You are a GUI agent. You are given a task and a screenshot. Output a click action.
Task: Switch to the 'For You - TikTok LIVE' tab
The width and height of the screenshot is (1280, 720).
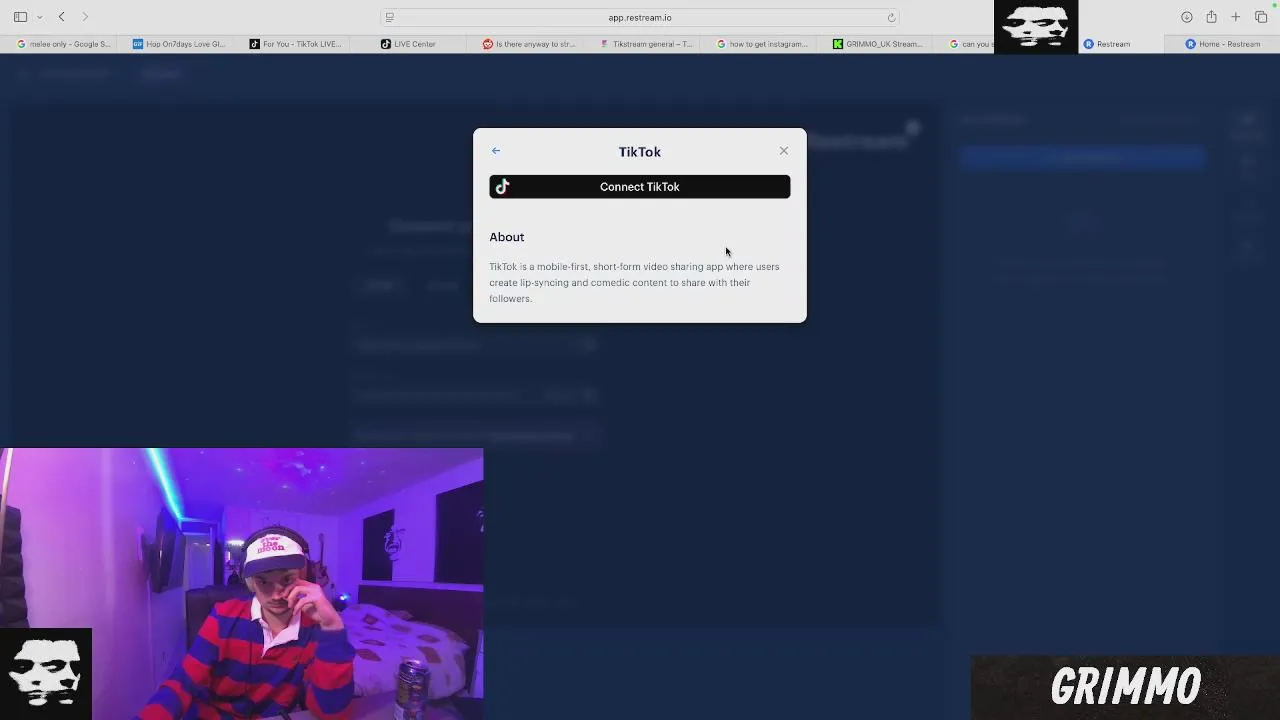295,44
